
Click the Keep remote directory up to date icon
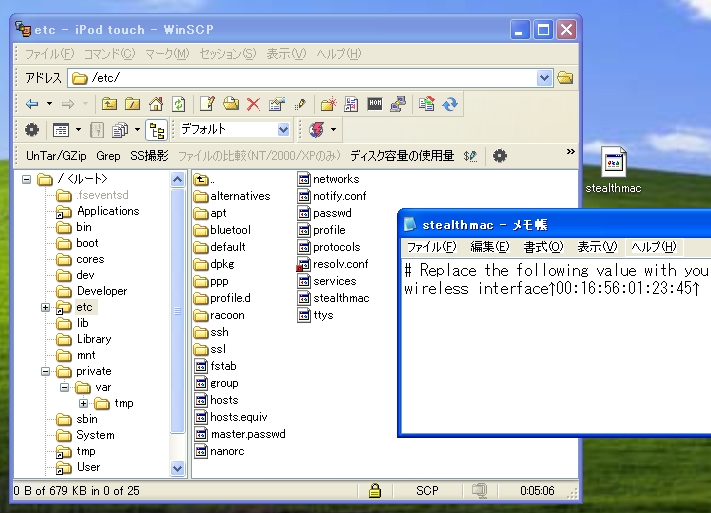pos(450,104)
